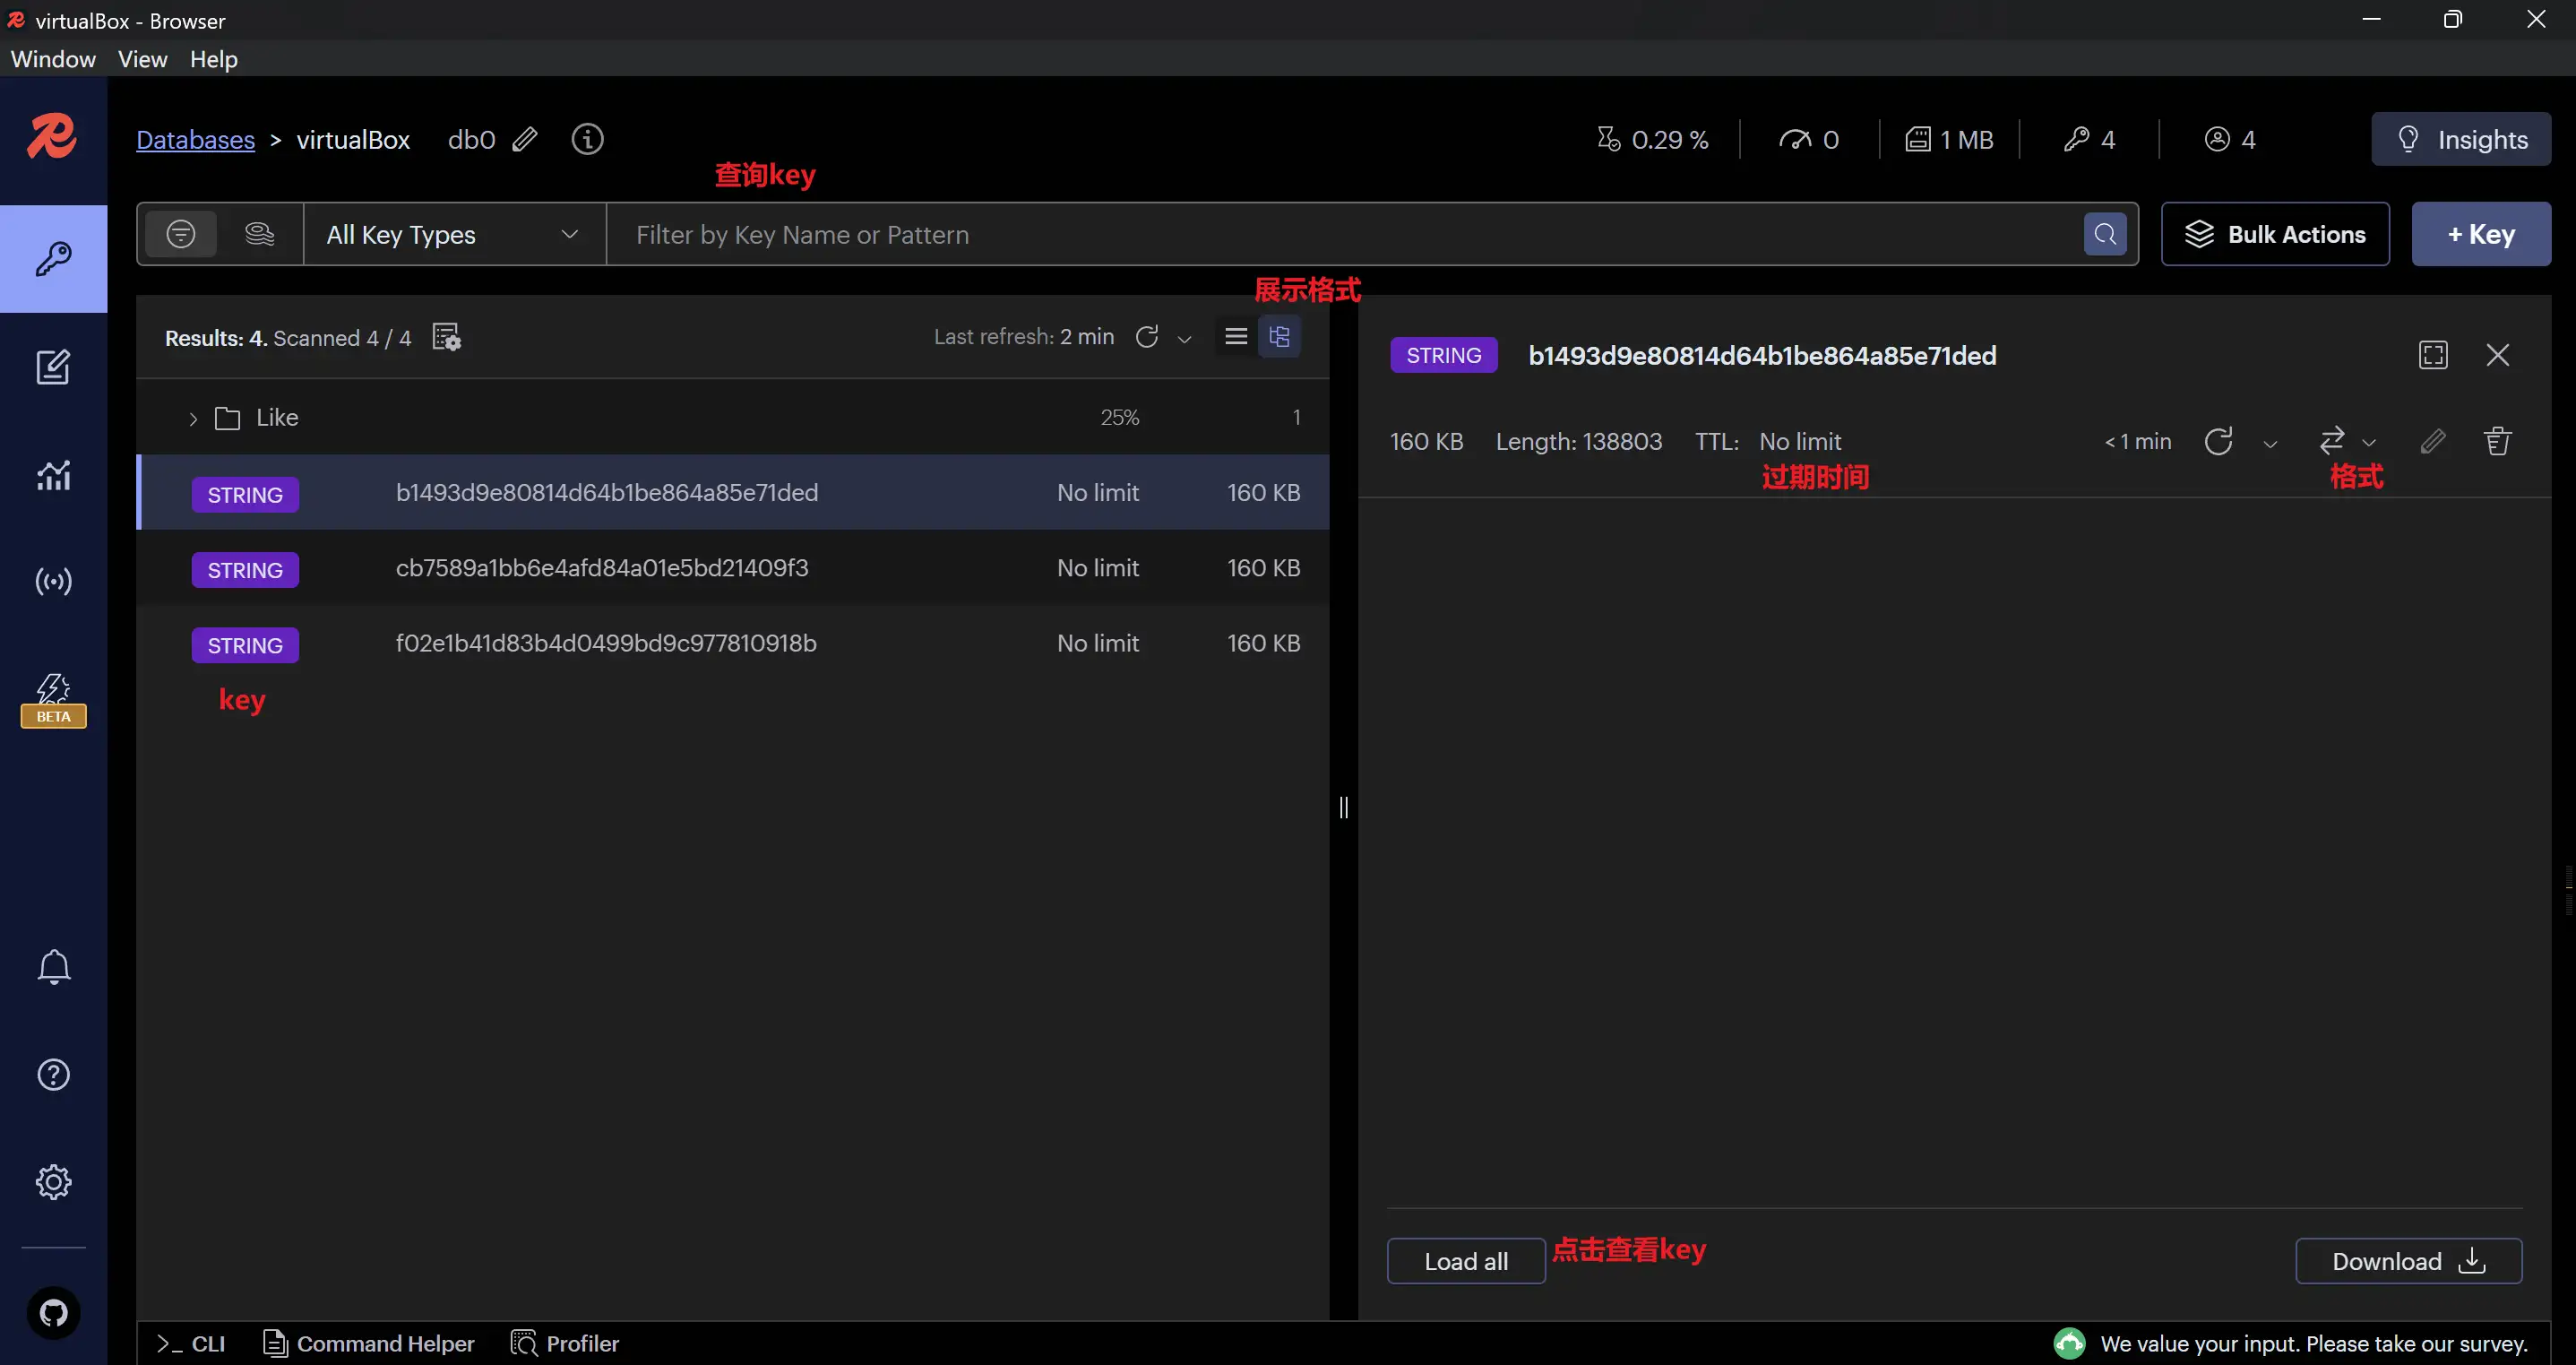The height and width of the screenshot is (1365, 2576).
Task: Switch to tree view of keys
Action: pyautogui.click(x=1279, y=336)
